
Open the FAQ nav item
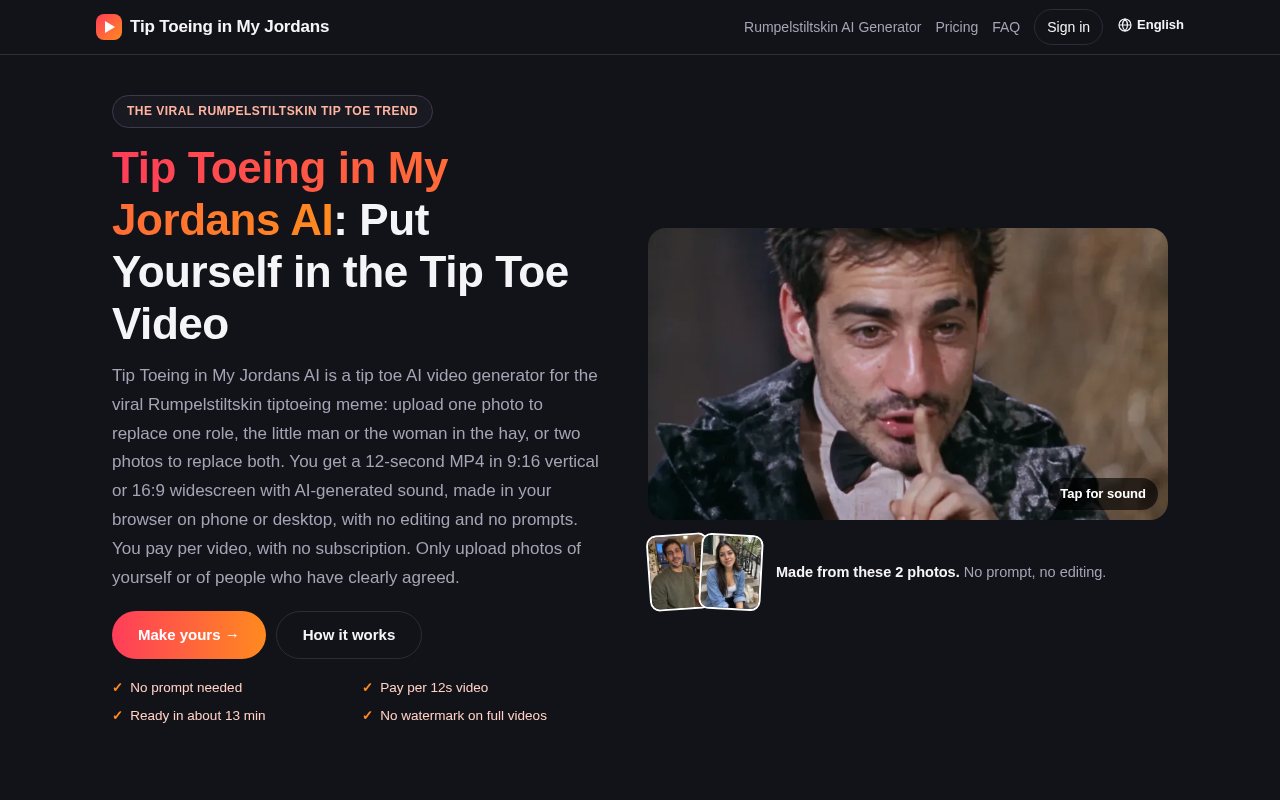tap(1006, 27)
